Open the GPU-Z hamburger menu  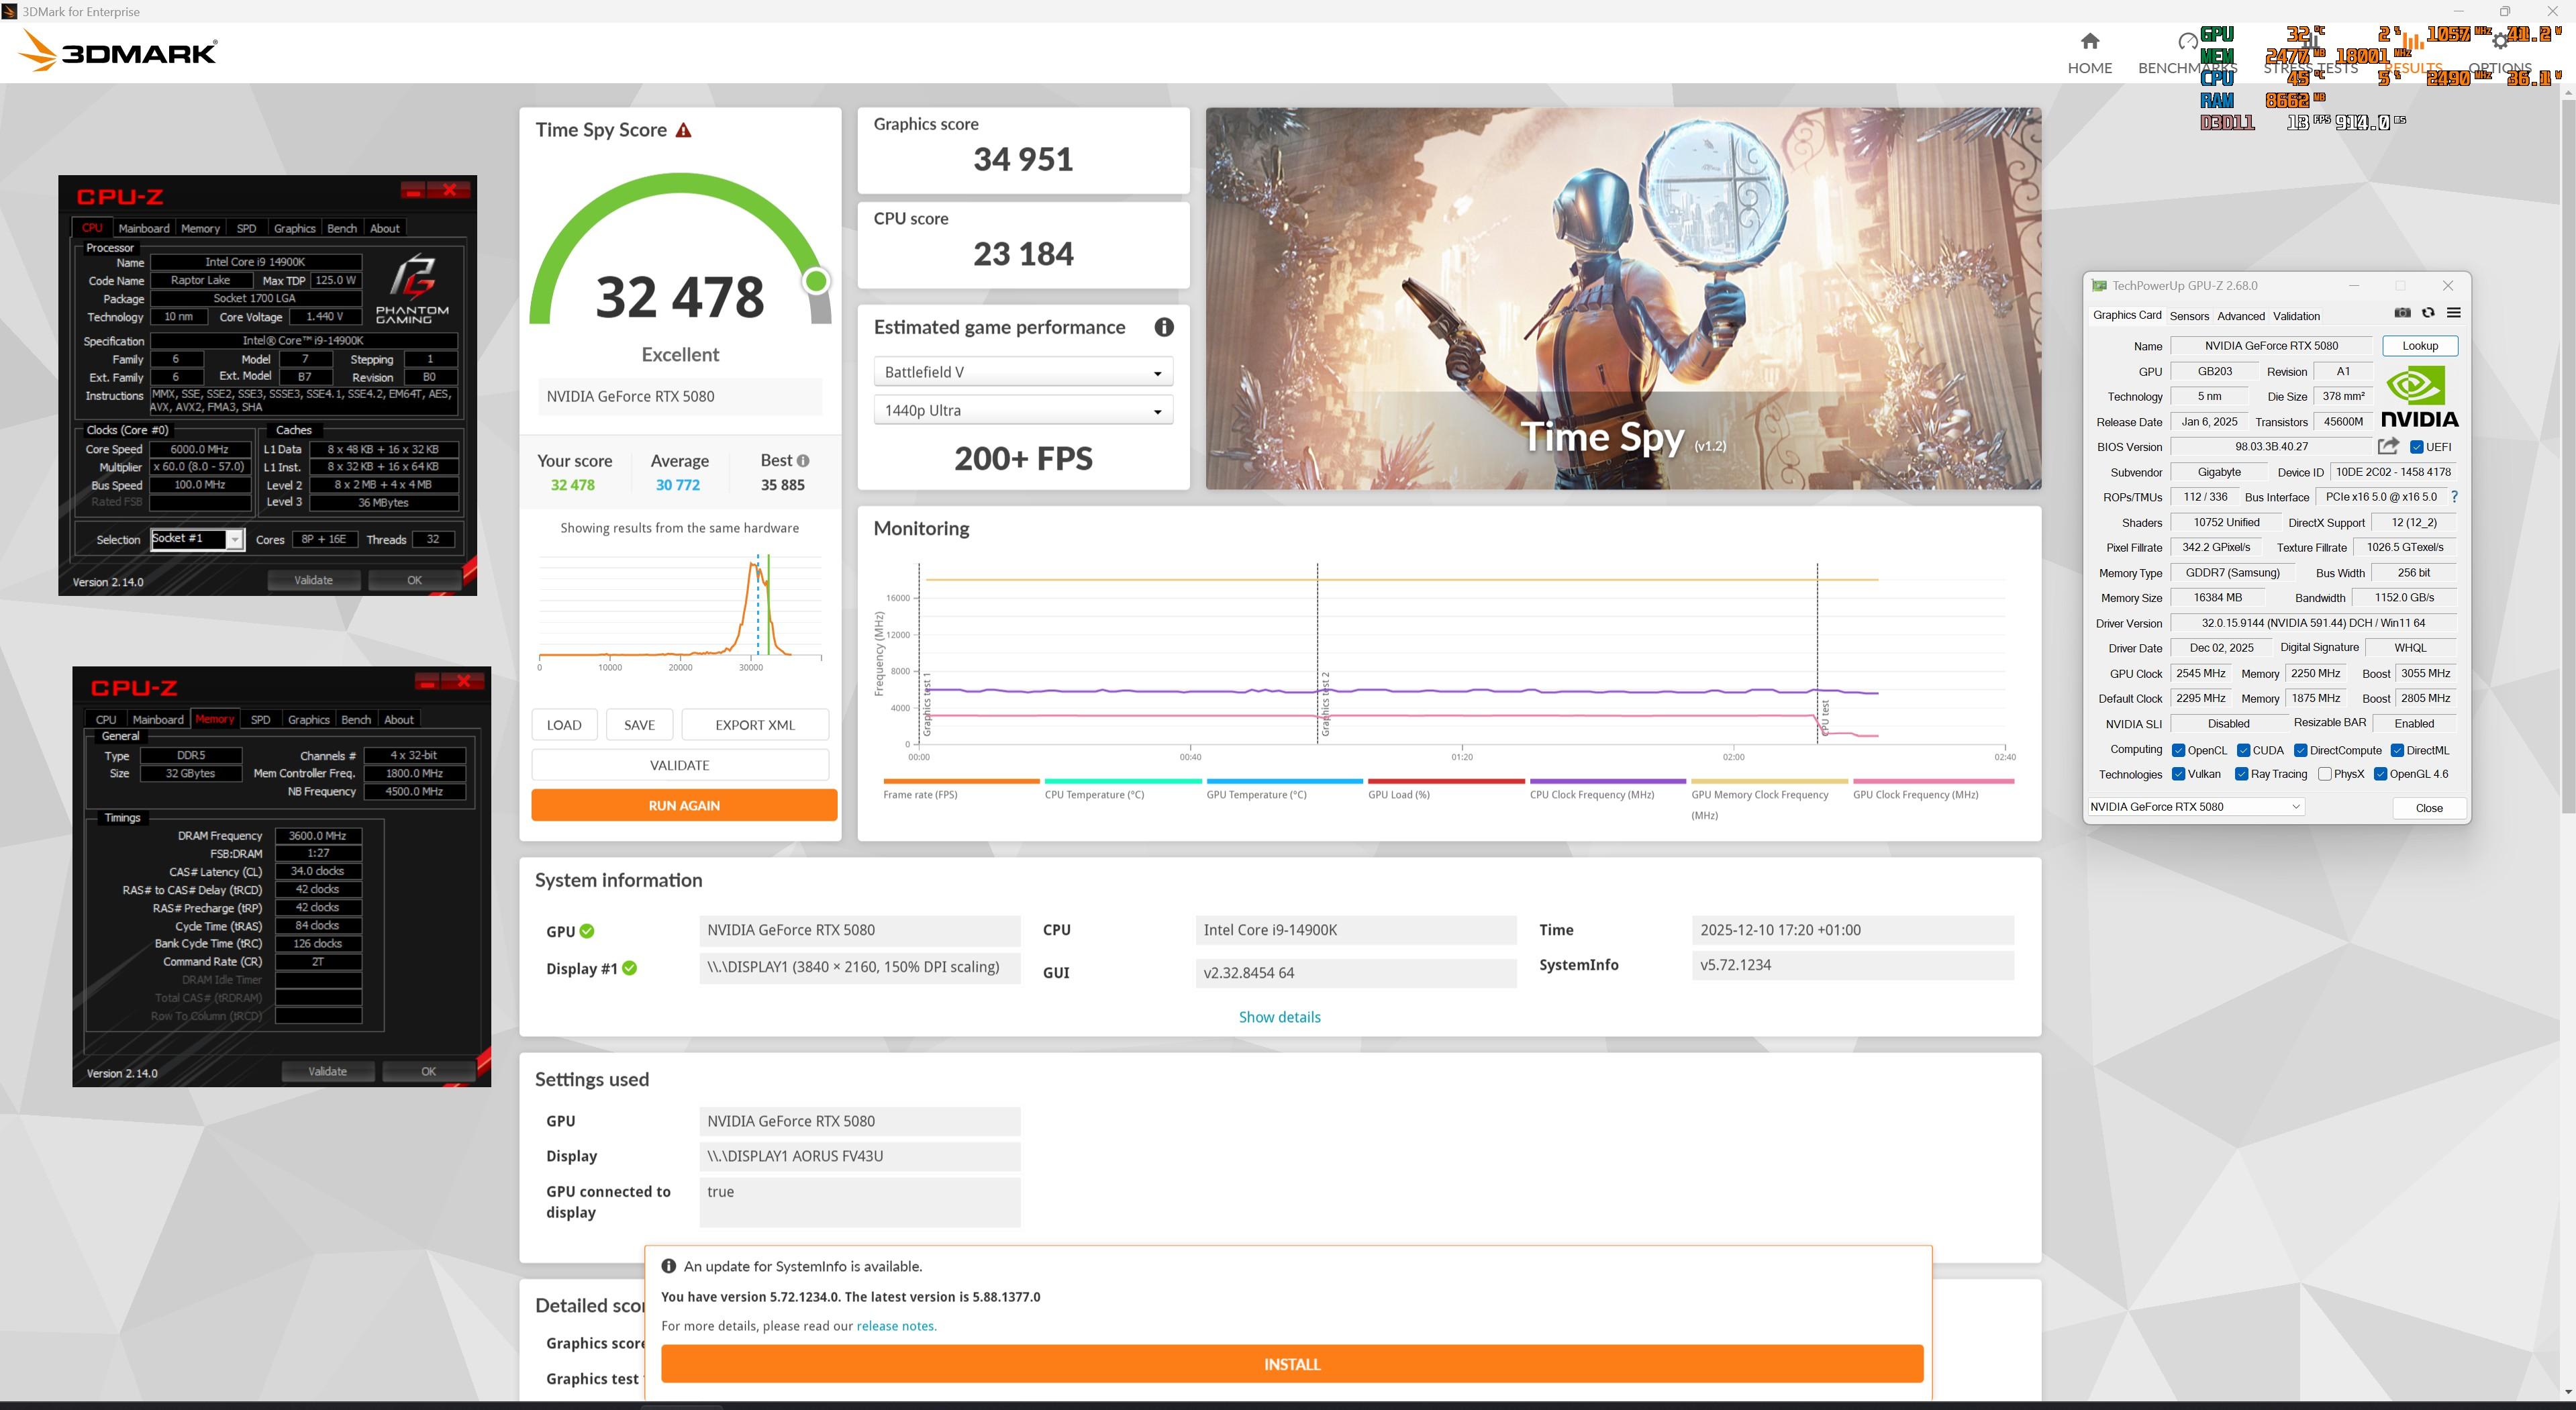[2453, 313]
